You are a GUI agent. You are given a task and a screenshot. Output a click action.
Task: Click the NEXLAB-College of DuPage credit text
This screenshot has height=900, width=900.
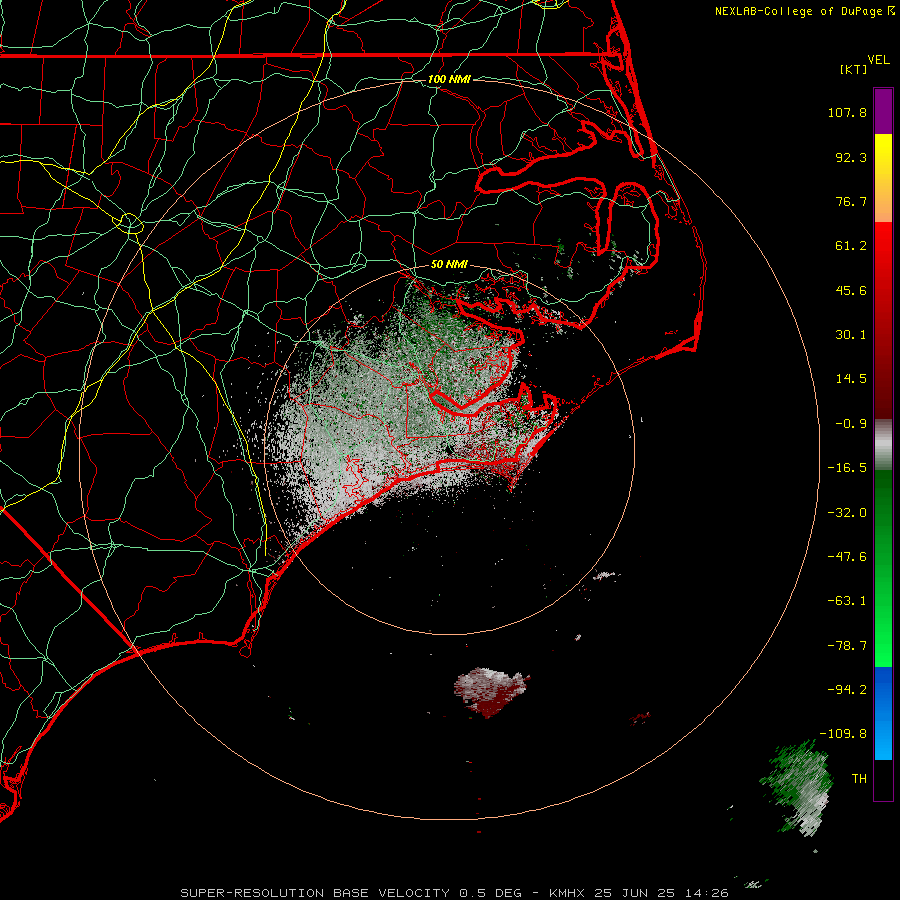tap(799, 11)
